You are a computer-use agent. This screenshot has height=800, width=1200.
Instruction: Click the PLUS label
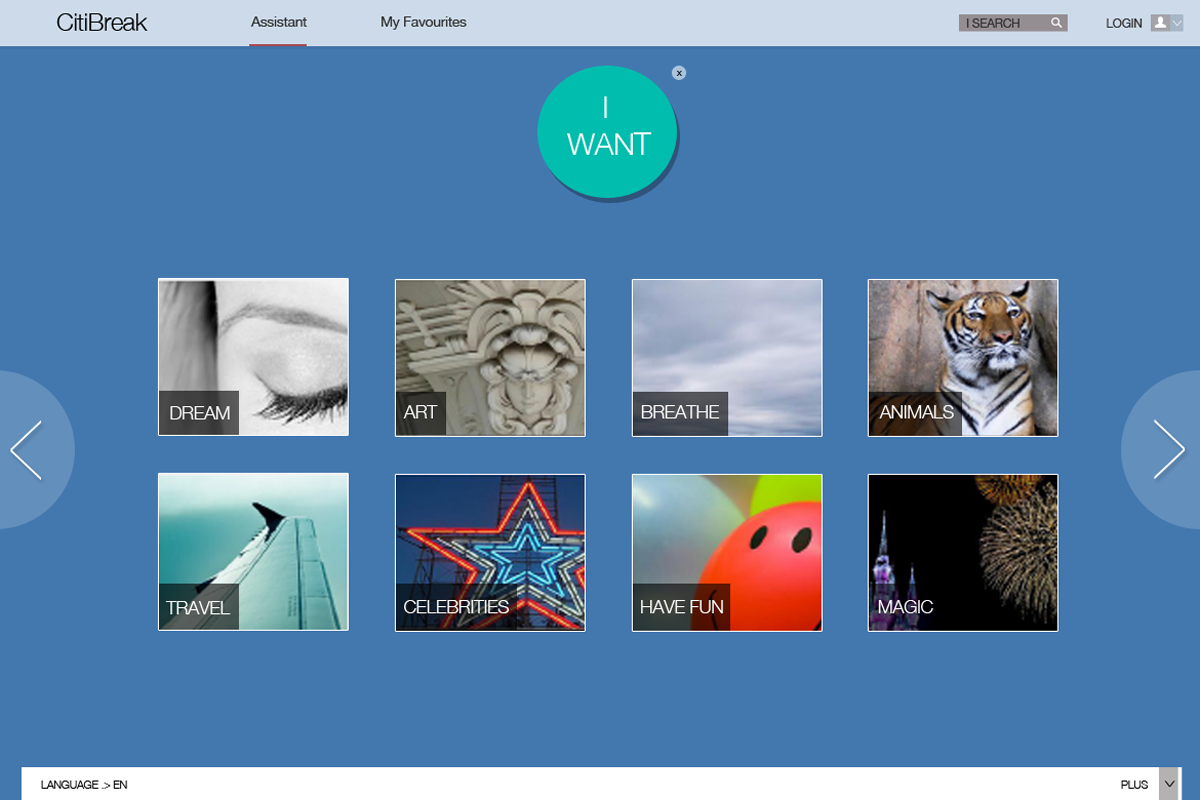[x=1134, y=785]
